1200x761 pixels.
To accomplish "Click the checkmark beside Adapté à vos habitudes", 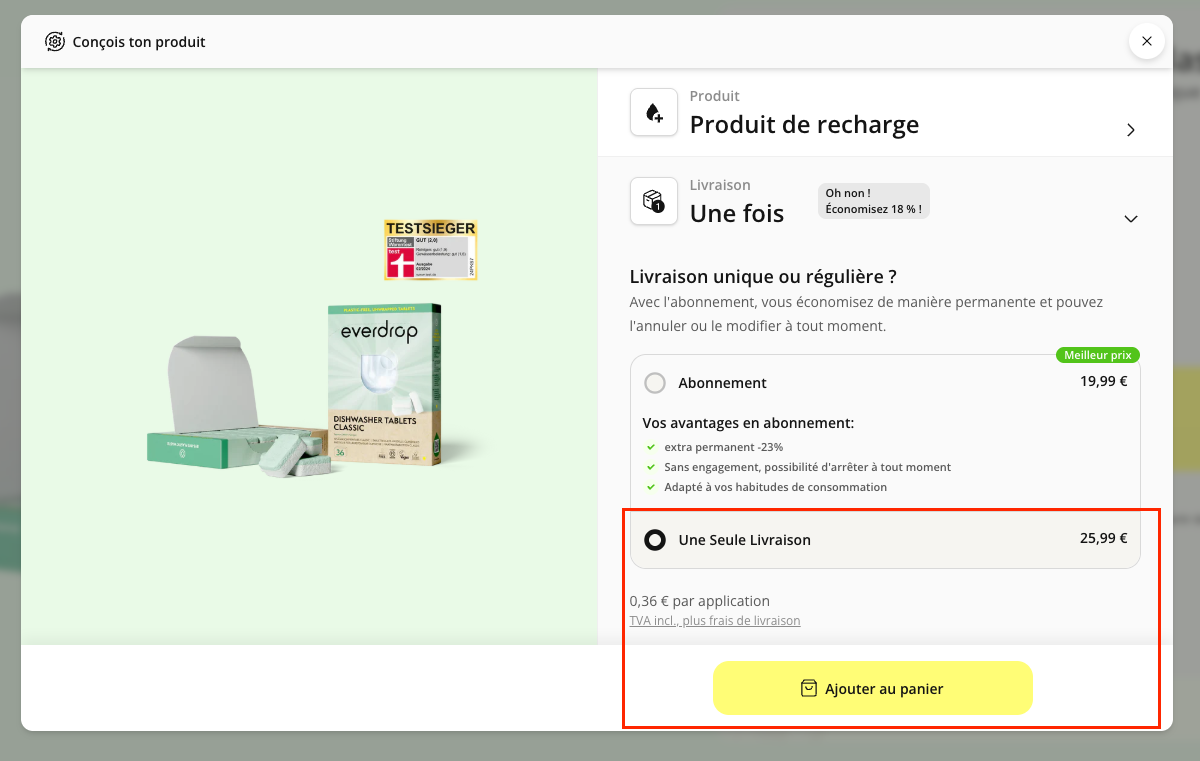I will click(x=650, y=487).
